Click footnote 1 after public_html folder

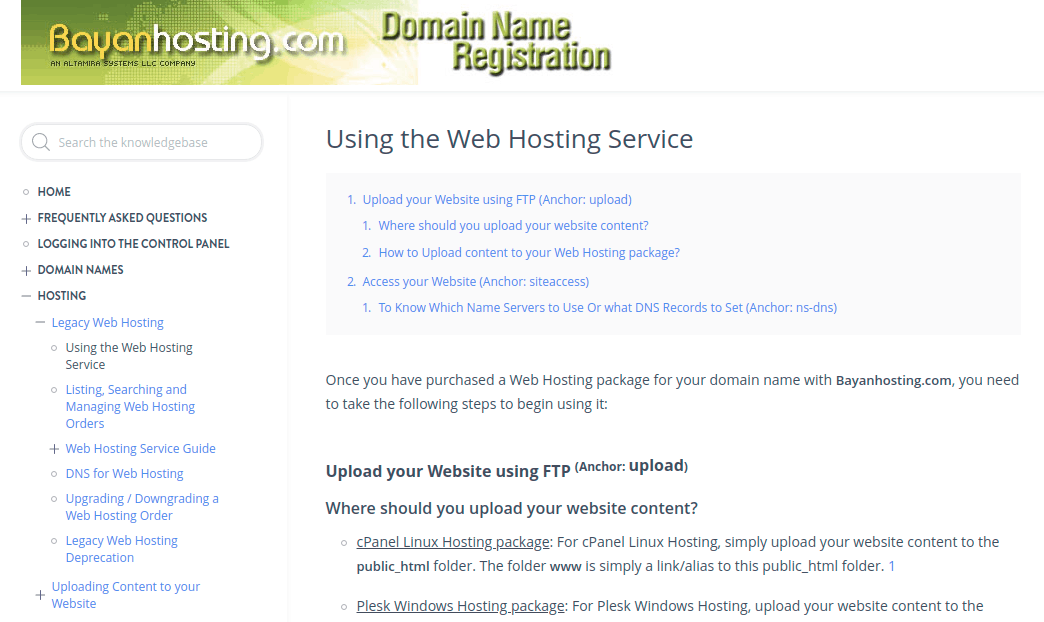pos(892,566)
